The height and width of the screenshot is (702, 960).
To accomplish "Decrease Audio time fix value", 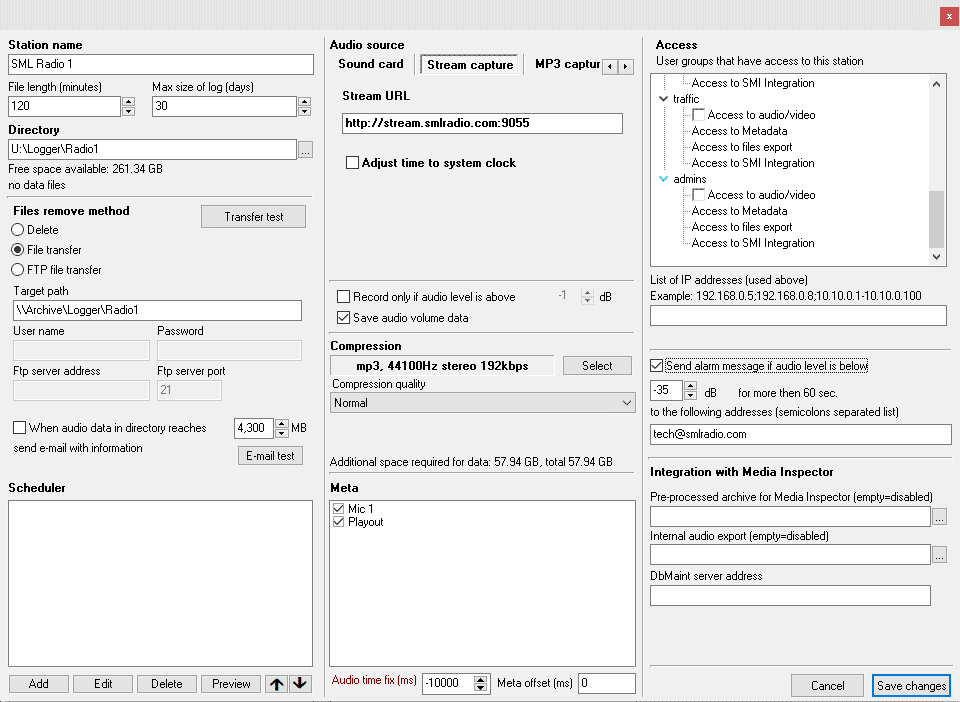I will click(x=481, y=688).
